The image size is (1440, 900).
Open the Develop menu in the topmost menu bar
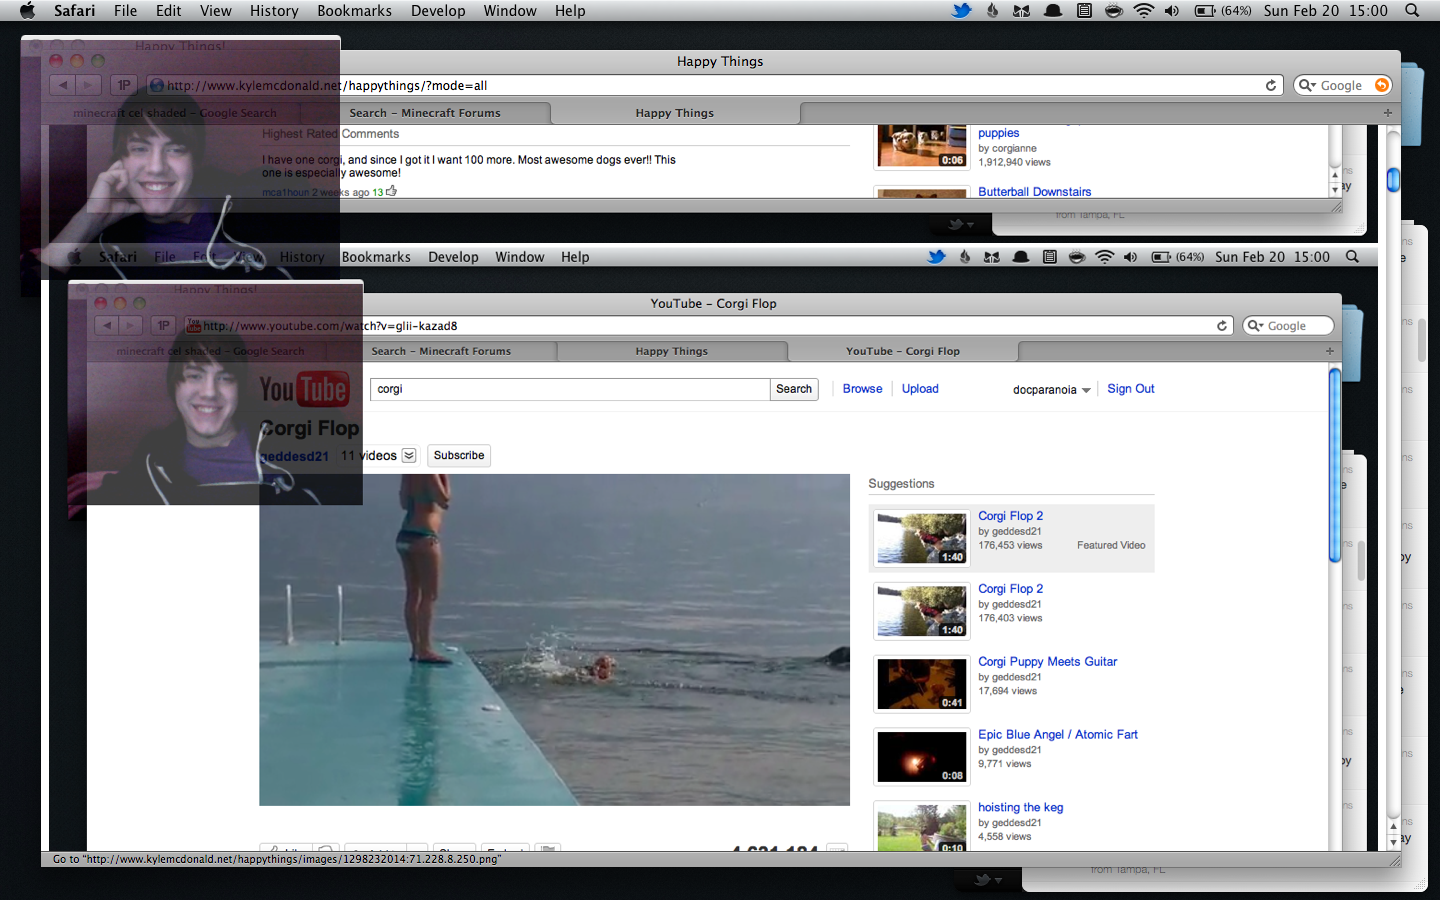(438, 11)
